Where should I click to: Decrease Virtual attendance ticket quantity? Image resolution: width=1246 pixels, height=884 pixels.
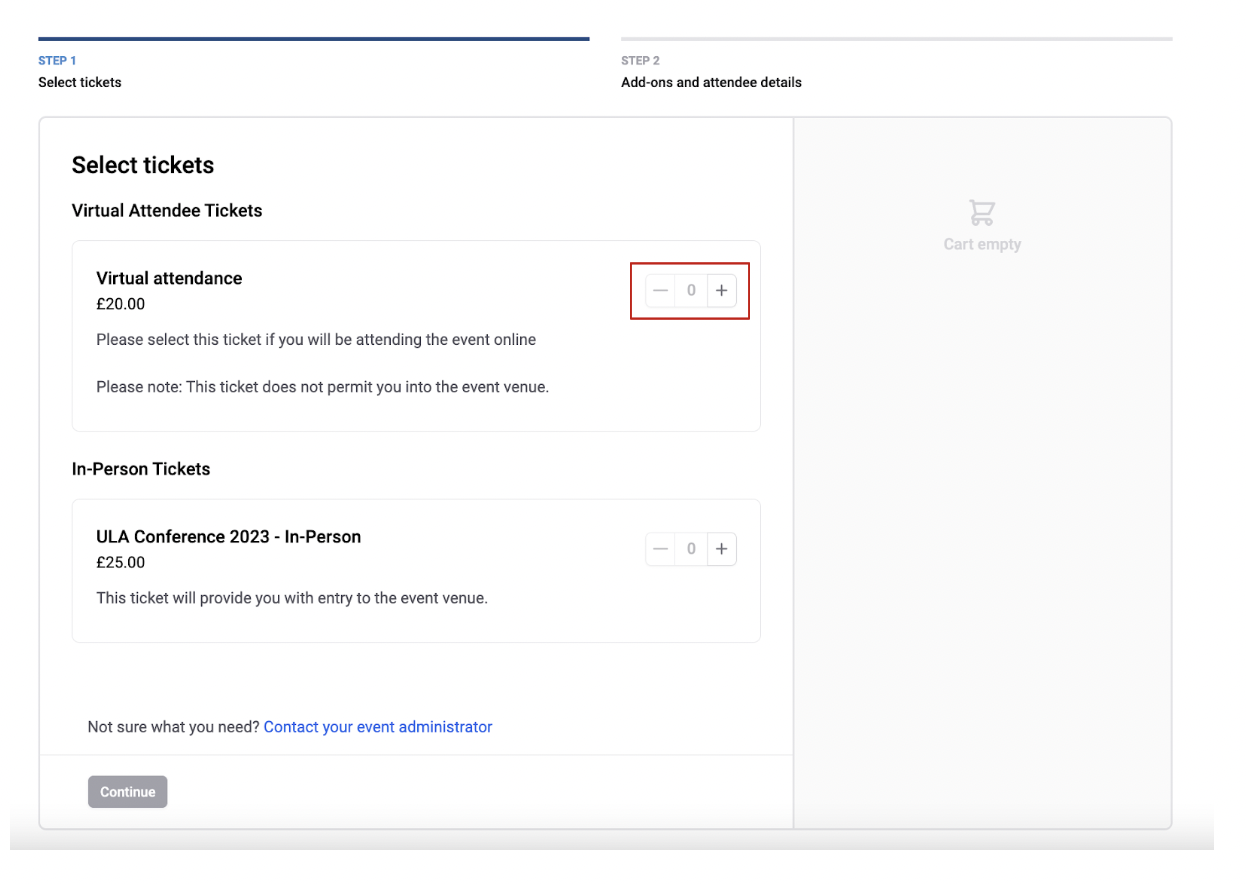(x=660, y=291)
